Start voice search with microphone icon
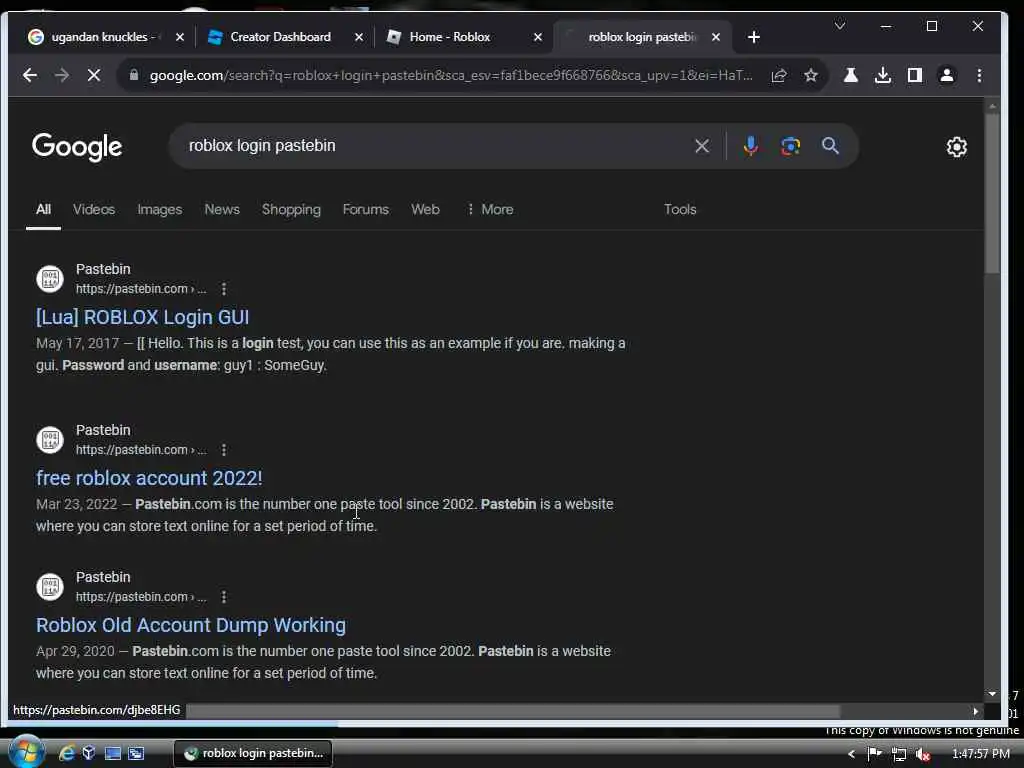Viewport: 1024px width, 768px height. pos(750,146)
